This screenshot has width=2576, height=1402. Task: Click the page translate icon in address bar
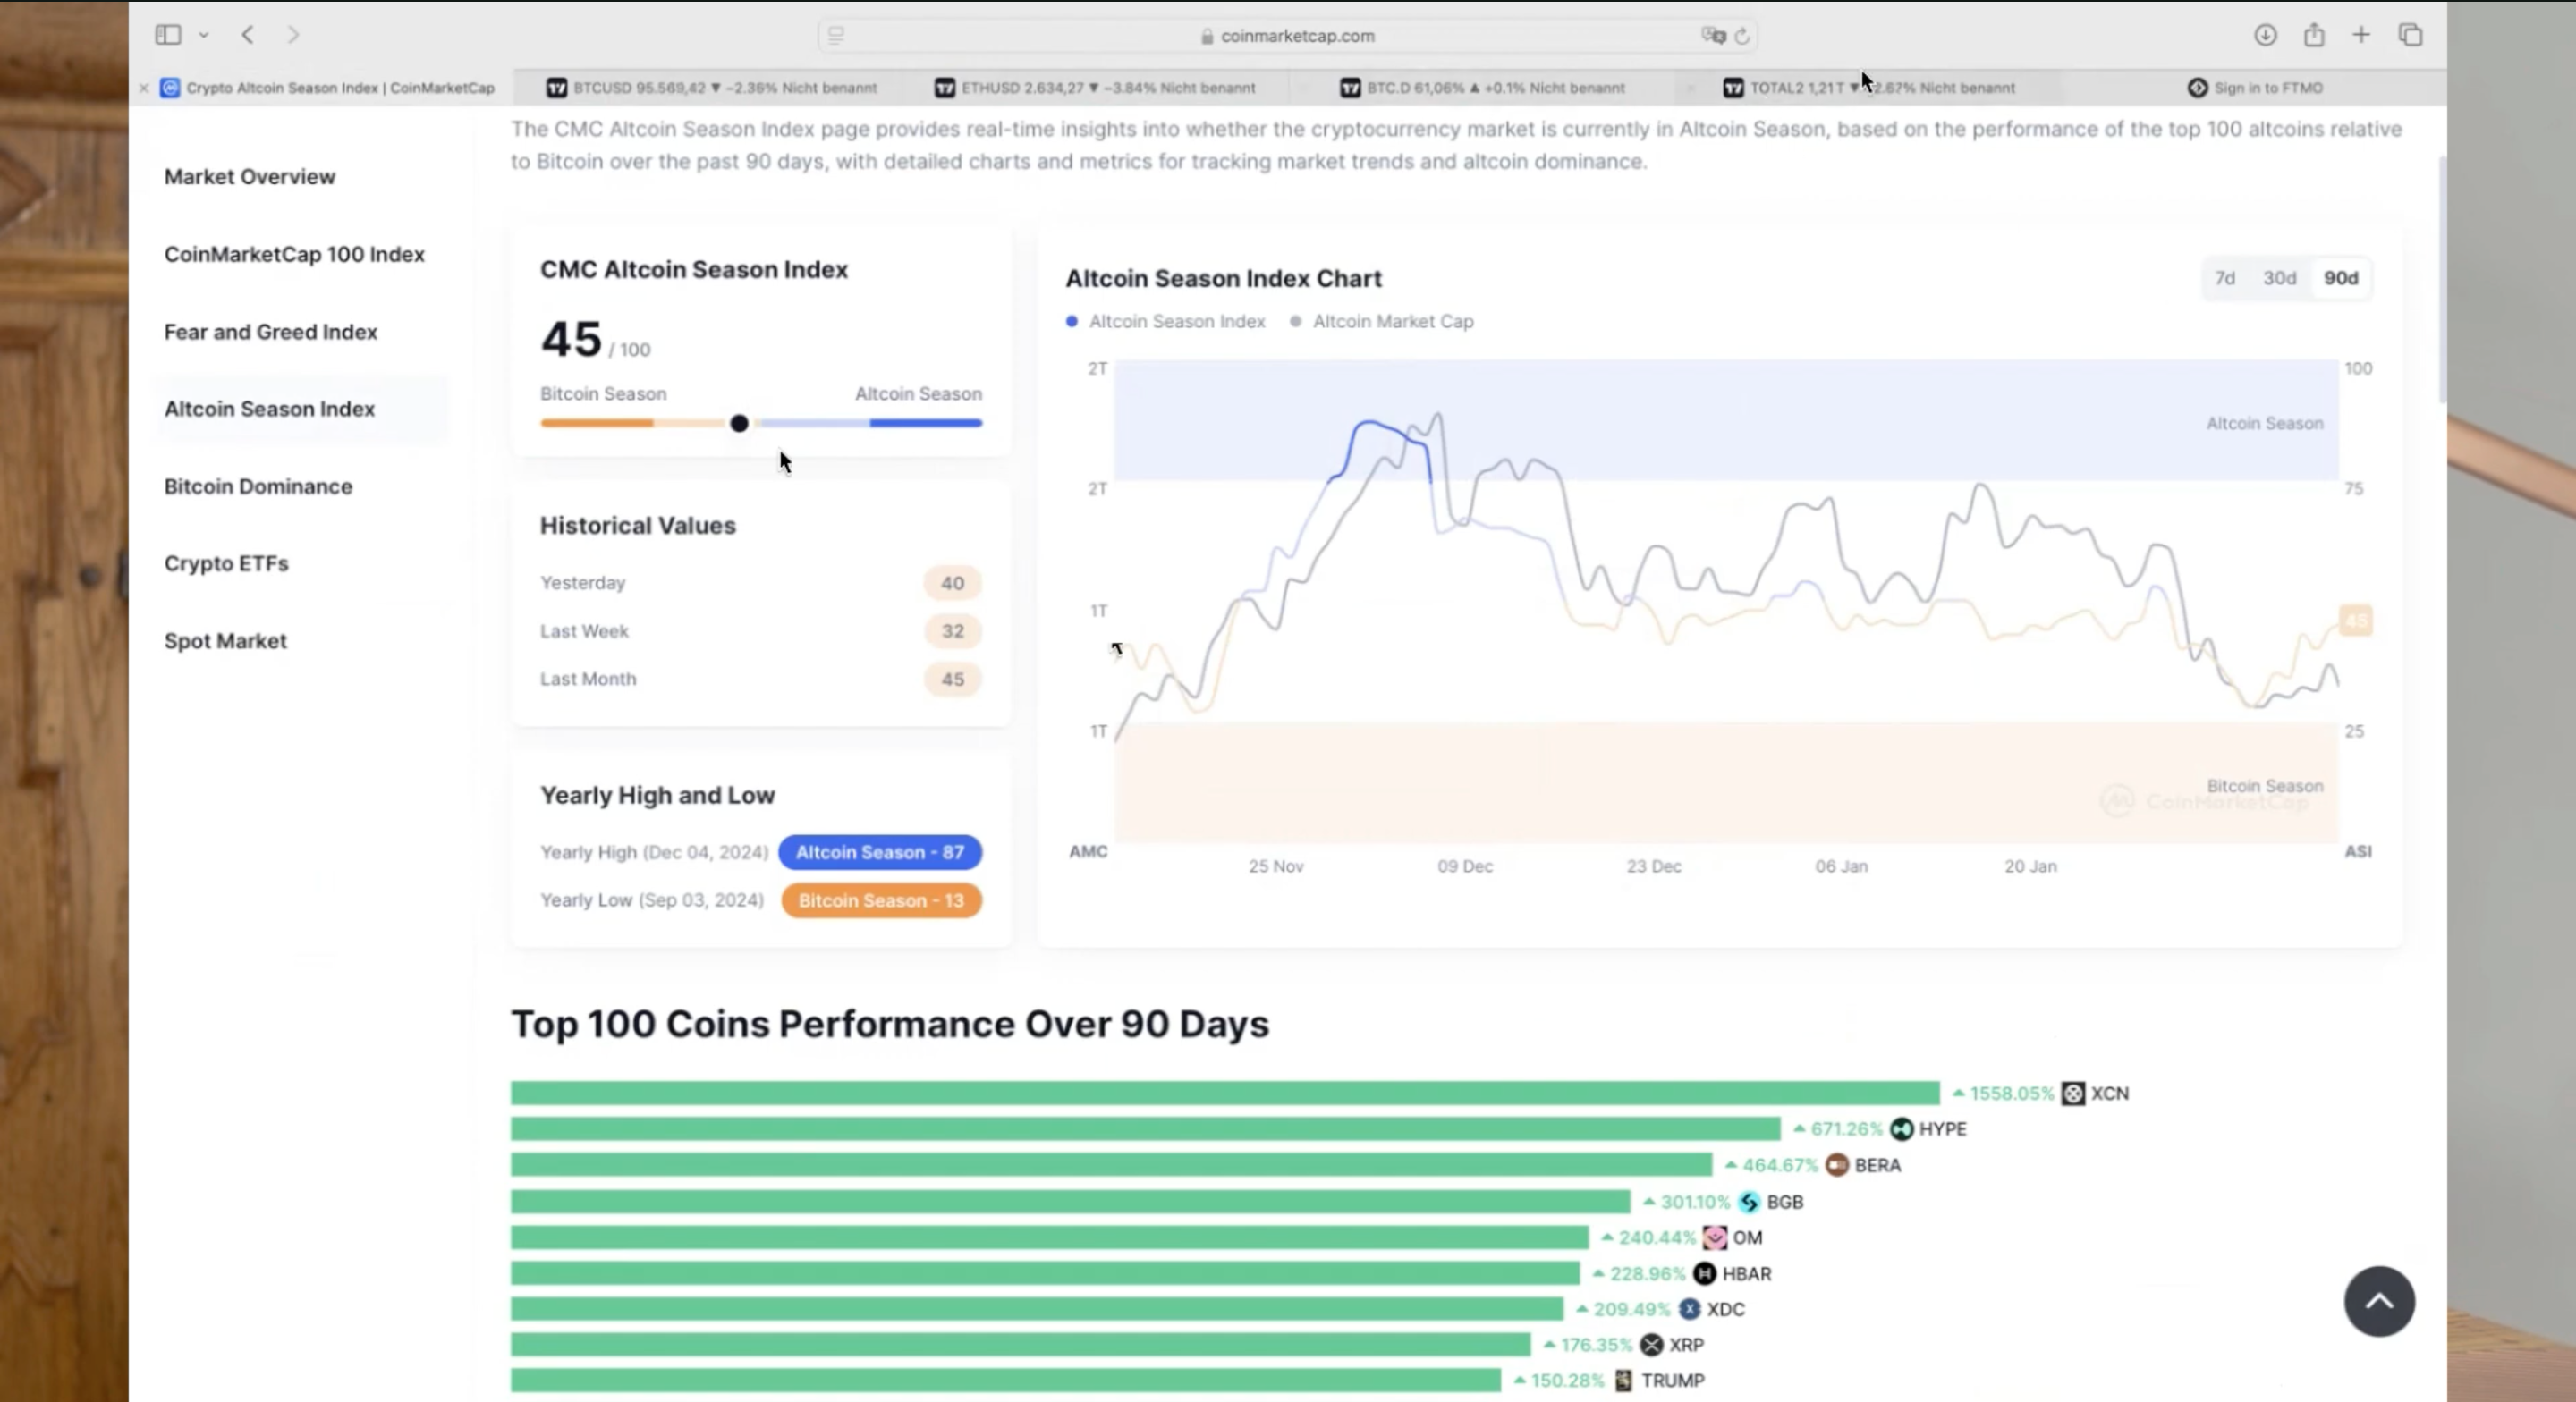(1713, 36)
